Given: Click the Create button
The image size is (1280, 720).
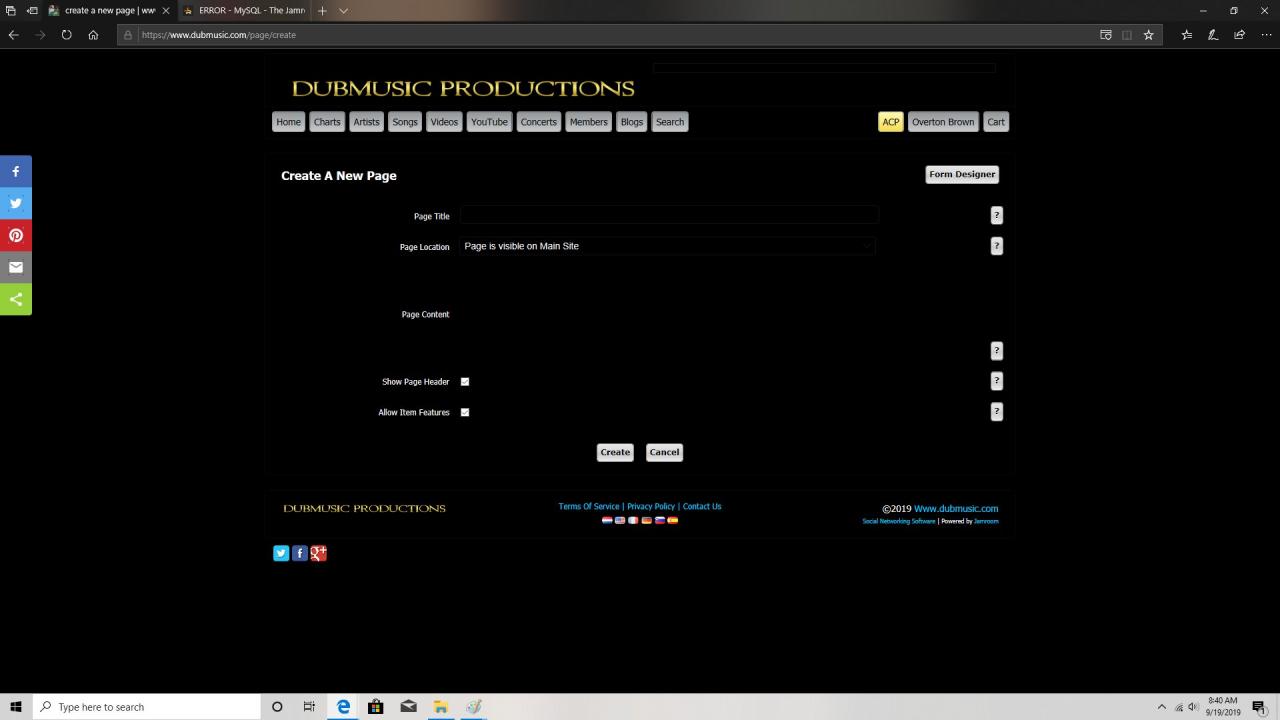Looking at the screenshot, I should [615, 452].
